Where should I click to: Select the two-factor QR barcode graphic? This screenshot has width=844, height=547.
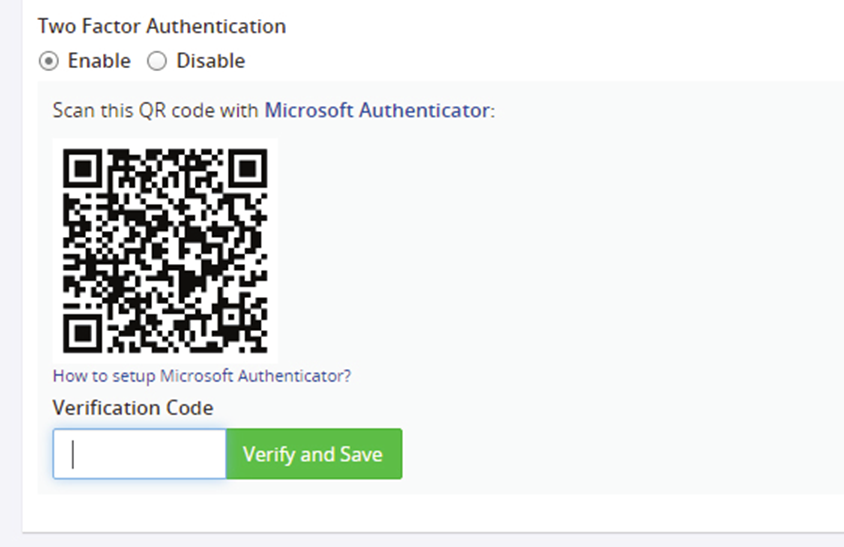(x=165, y=251)
